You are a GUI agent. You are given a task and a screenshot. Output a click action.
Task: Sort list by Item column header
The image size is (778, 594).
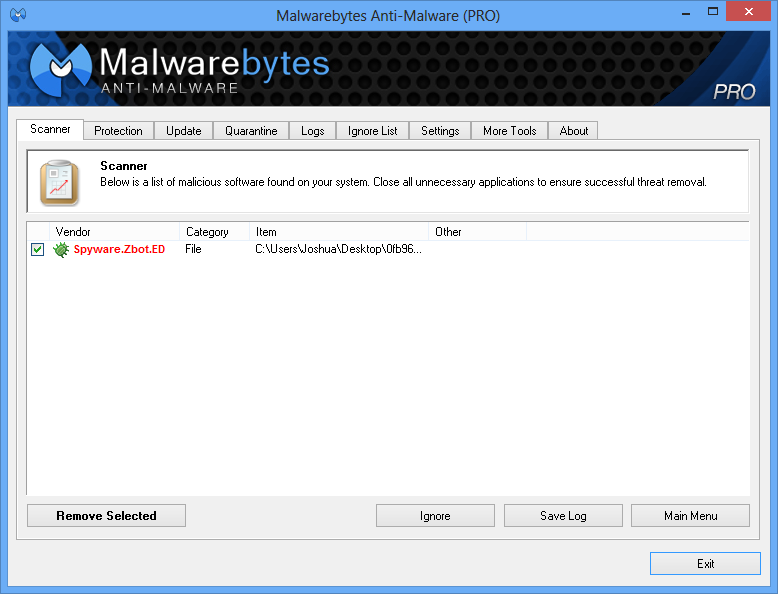pos(338,232)
